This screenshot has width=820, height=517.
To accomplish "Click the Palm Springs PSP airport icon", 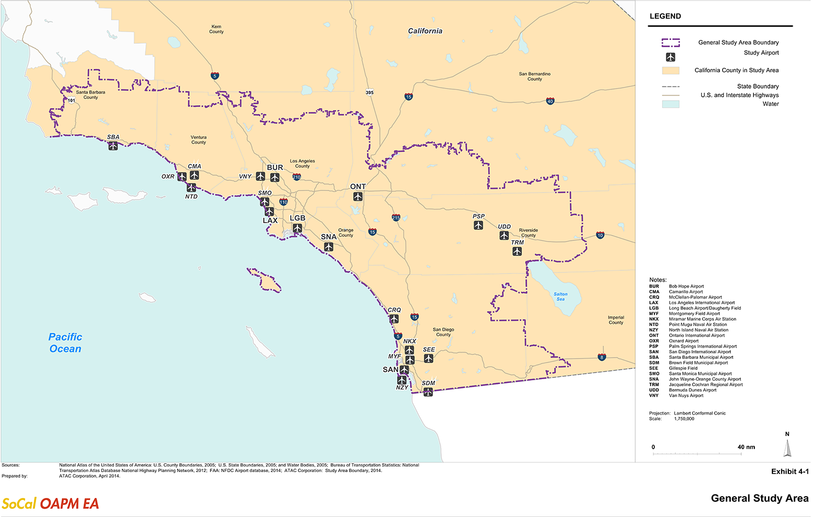I will [479, 226].
